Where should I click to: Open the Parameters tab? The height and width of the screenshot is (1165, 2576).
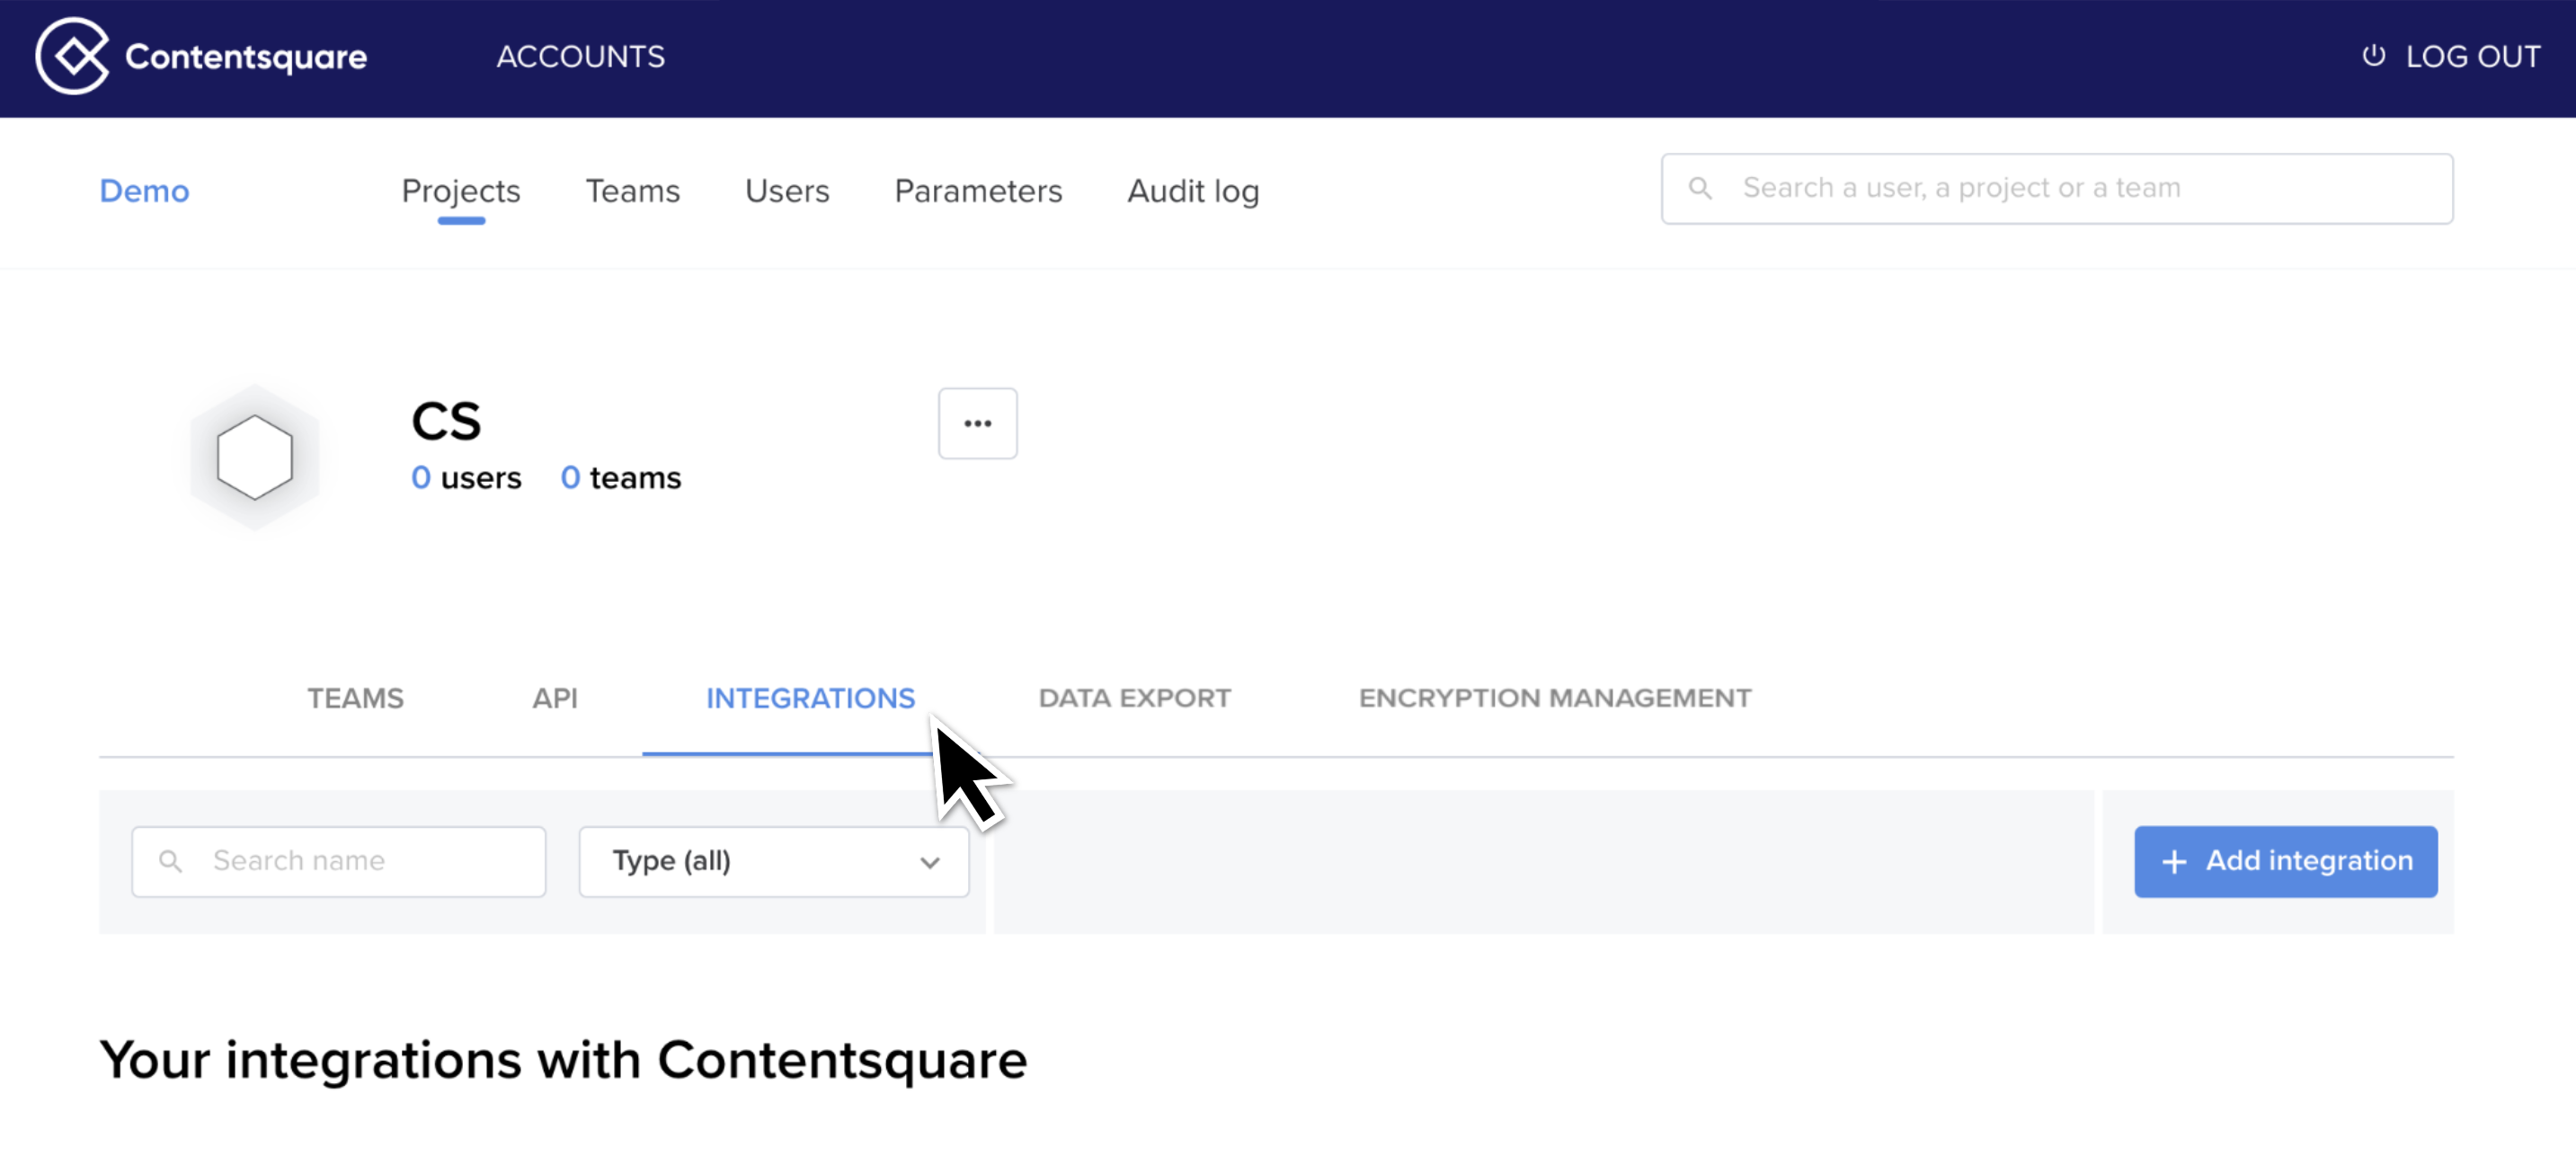[x=978, y=190]
